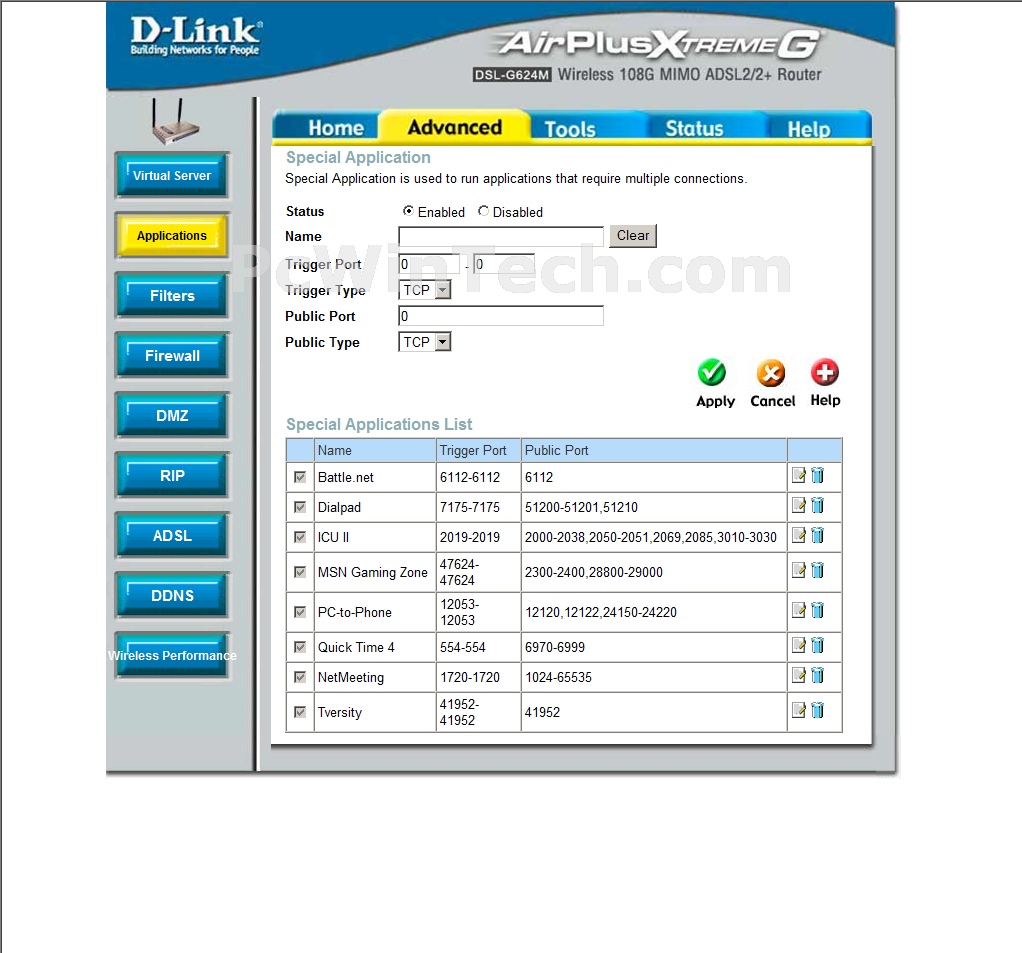1022x953 pixels.
Task: Open the Applications page
Action: (x=172, y=235)
